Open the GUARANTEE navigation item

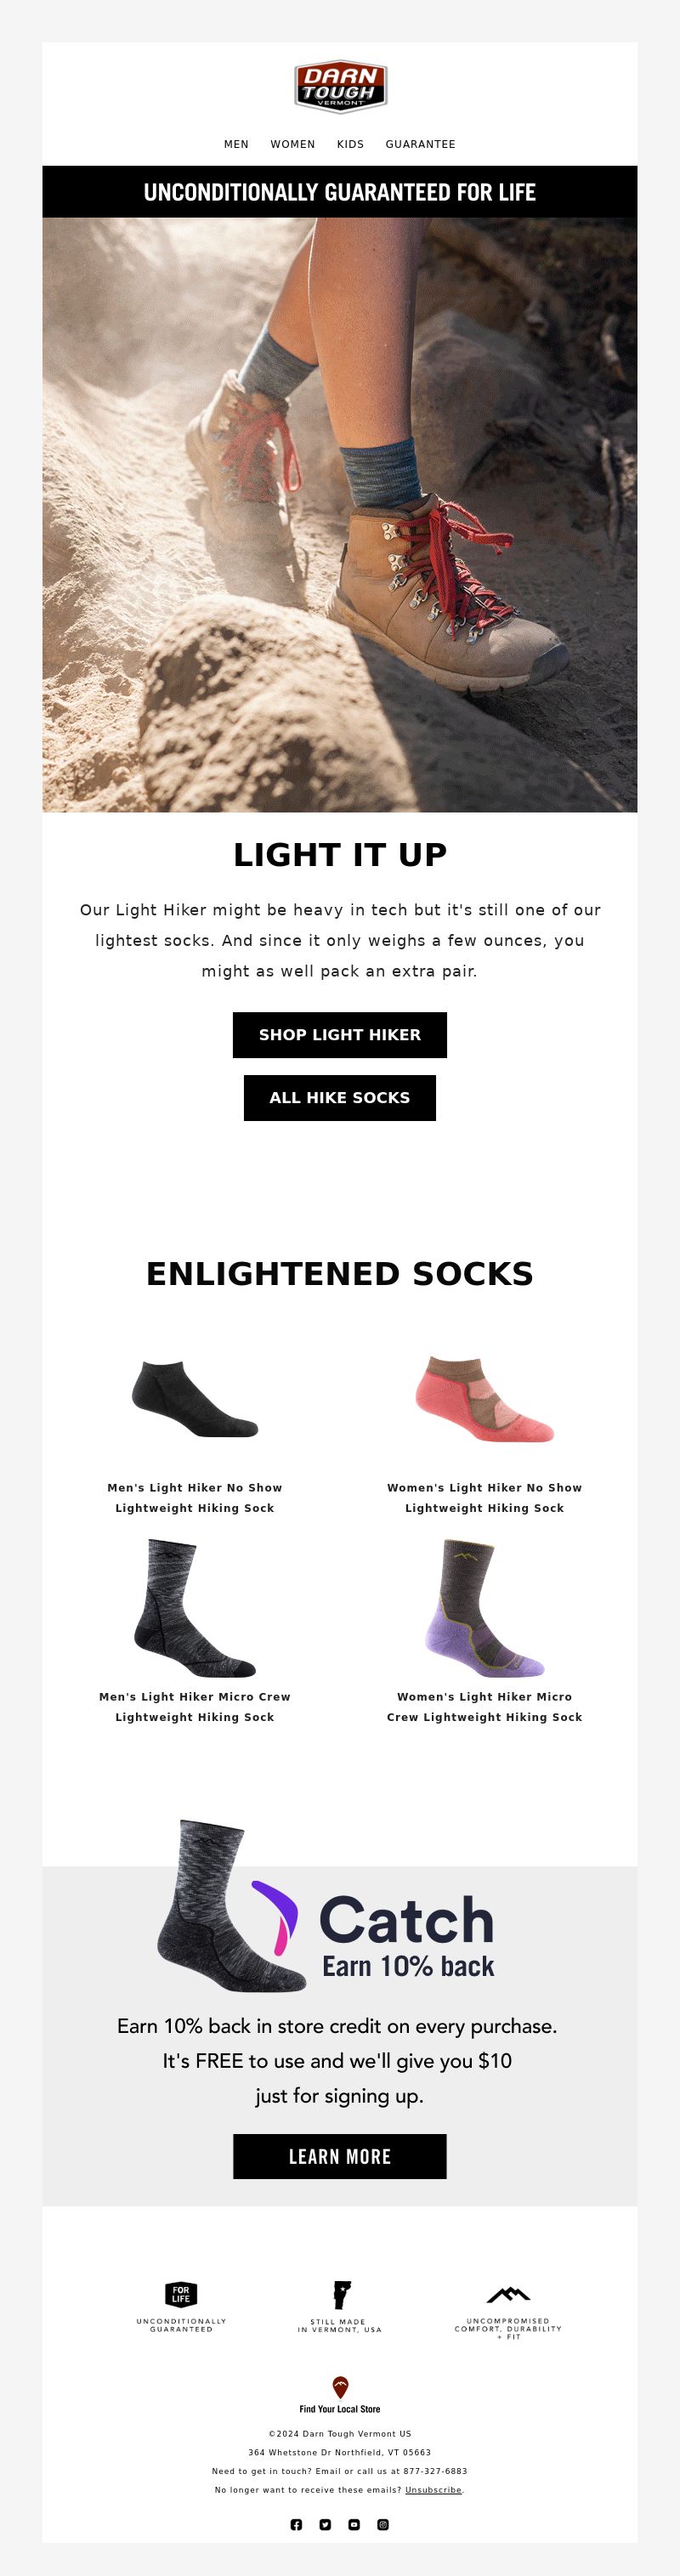coord(420,144)
